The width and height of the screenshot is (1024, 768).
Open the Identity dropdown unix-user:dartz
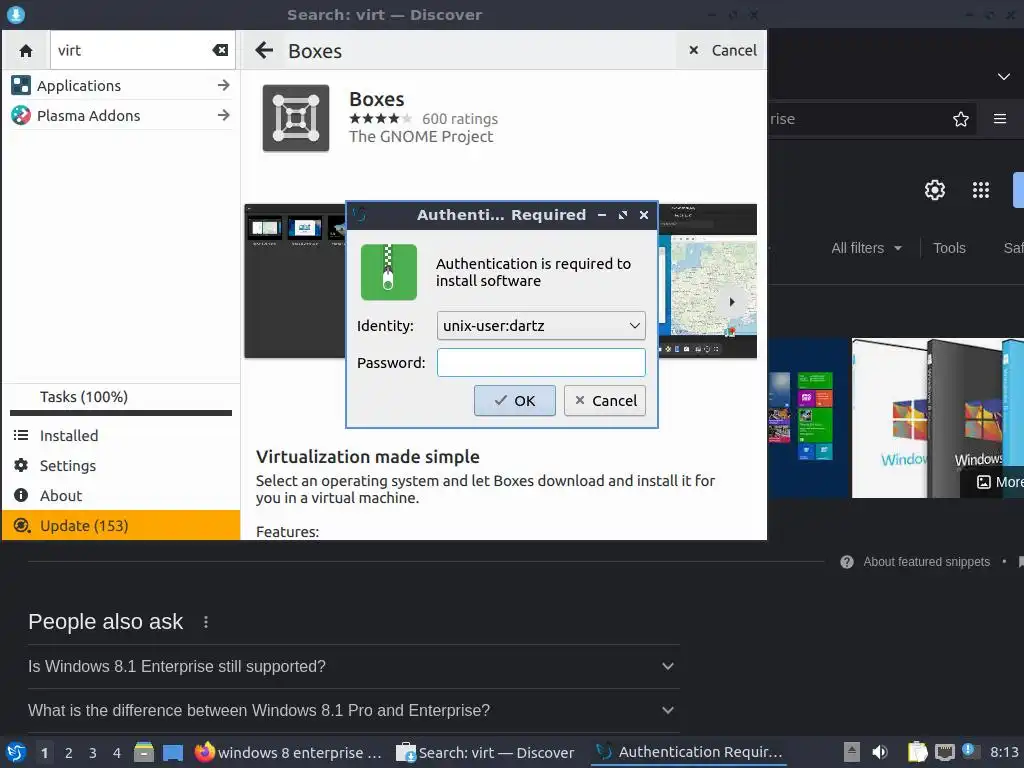(541, 325)
